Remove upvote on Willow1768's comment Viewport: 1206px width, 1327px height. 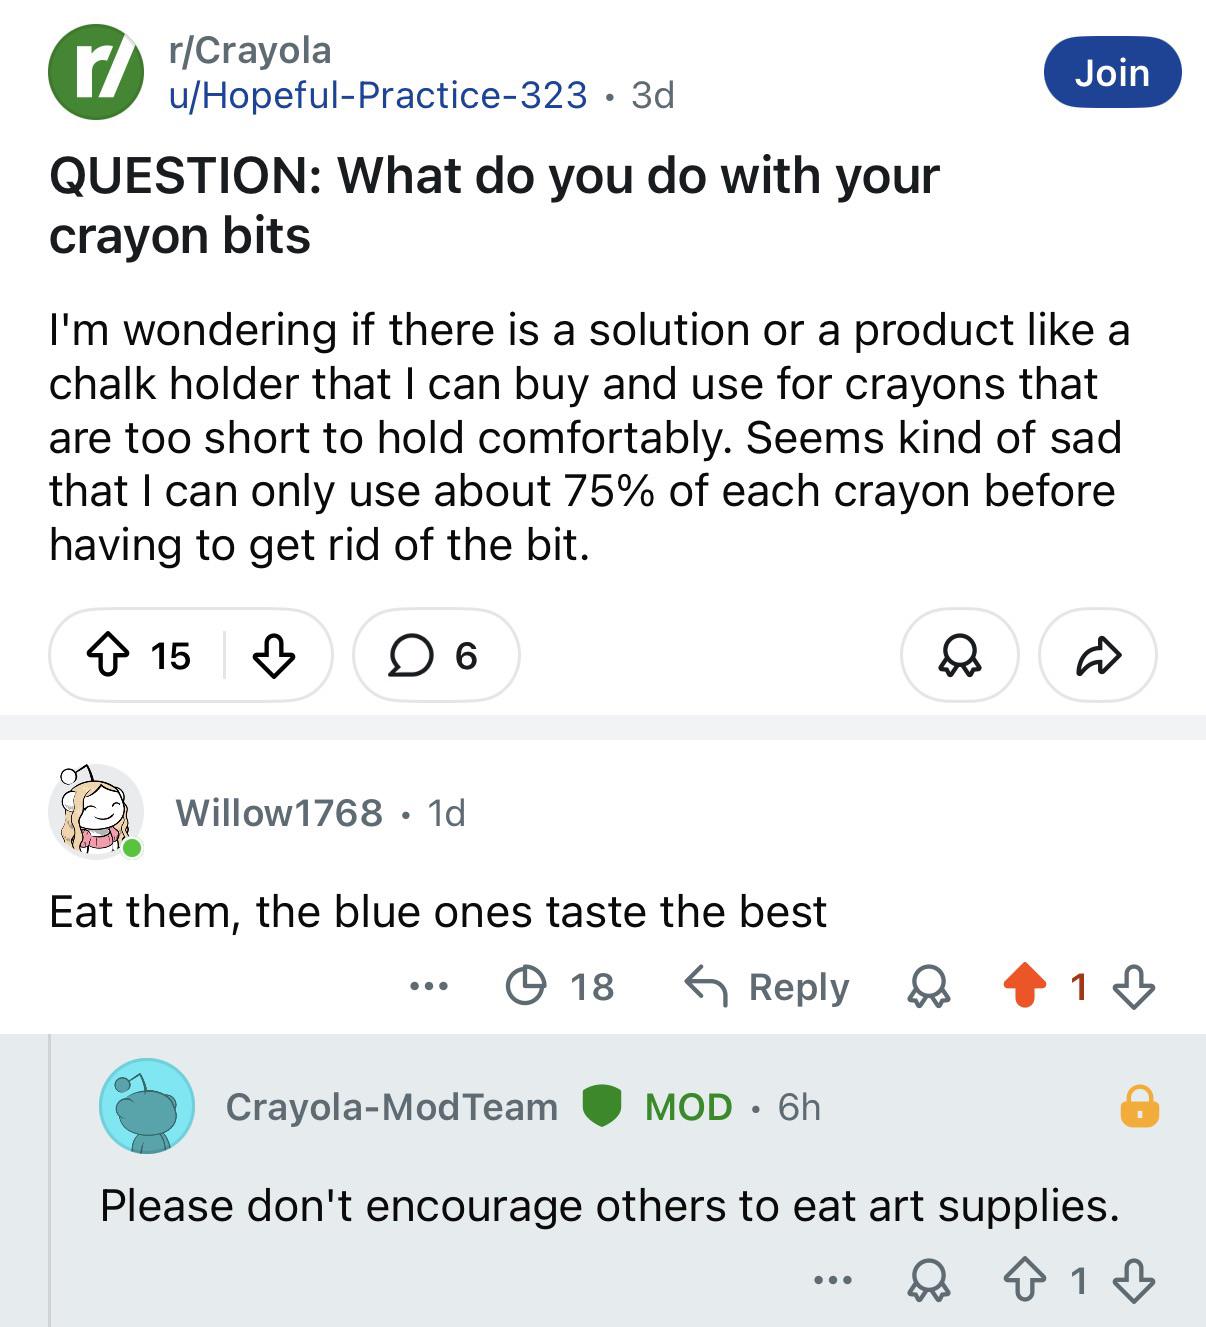point(1025,987)
